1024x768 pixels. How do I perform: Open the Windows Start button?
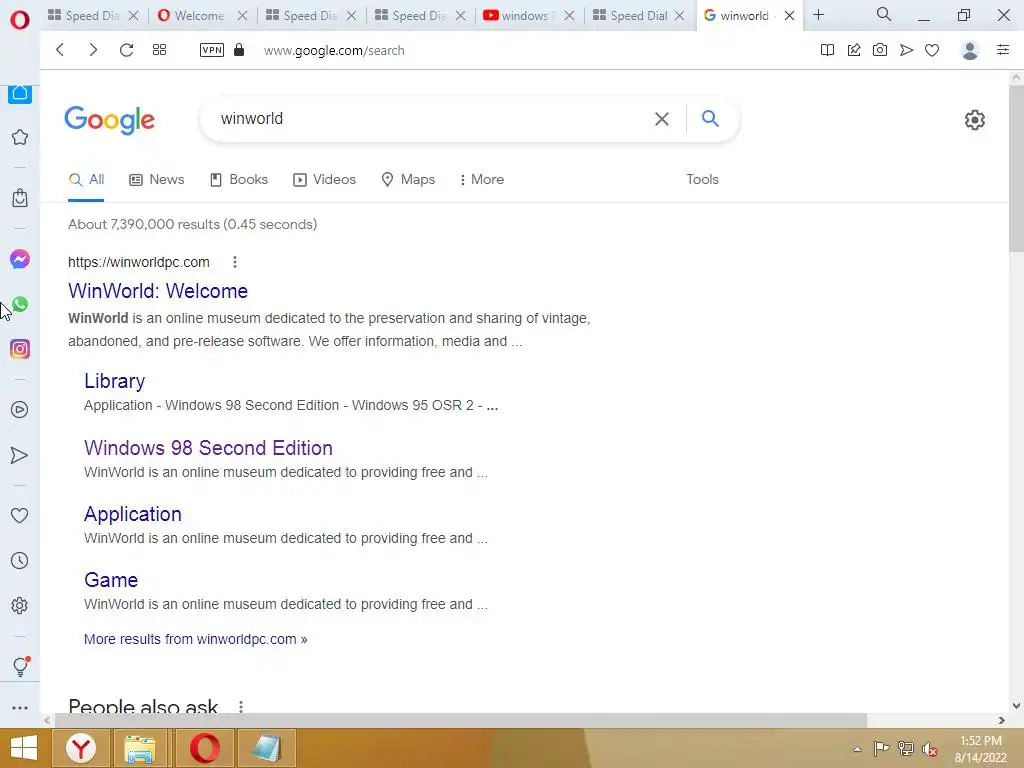tap(24, 748)
